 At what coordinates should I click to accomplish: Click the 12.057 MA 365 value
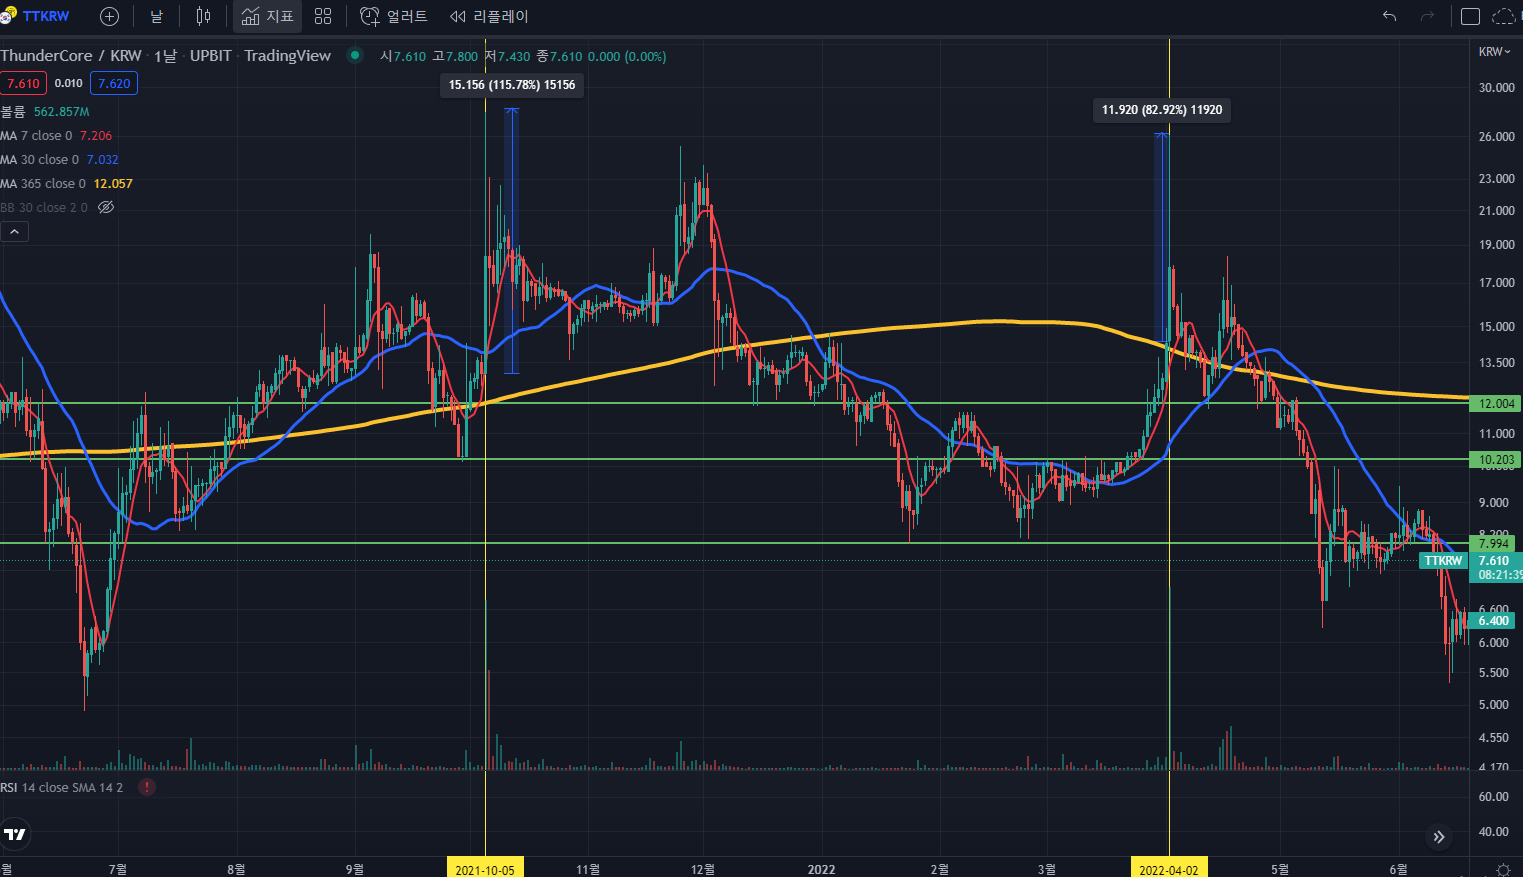[x=113, y=184]
